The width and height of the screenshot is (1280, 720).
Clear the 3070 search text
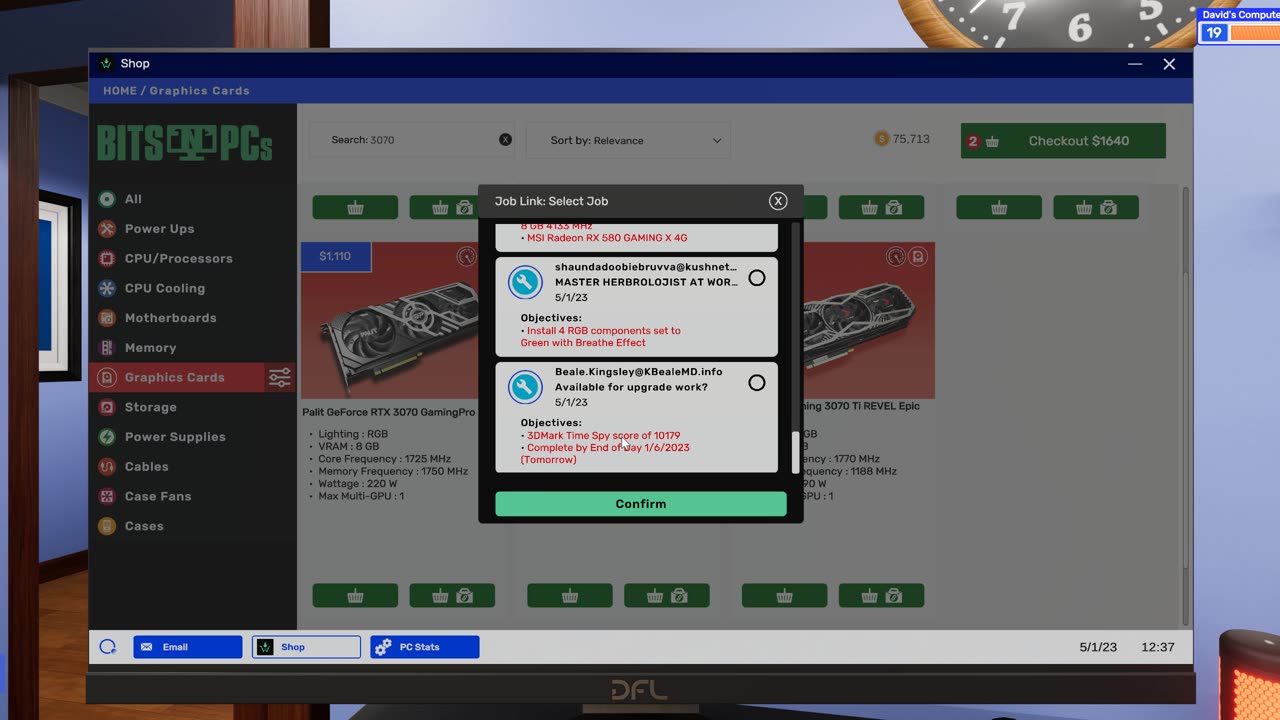[505, 140]
